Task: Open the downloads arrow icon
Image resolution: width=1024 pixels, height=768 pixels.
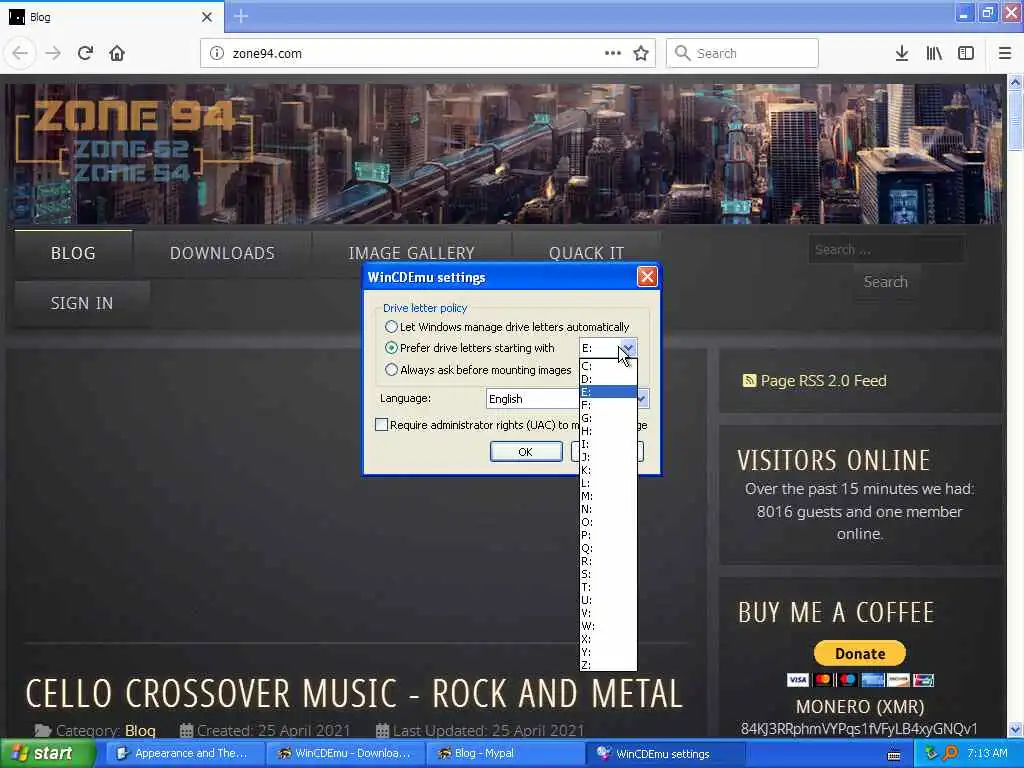Action: tap(902, 53)
